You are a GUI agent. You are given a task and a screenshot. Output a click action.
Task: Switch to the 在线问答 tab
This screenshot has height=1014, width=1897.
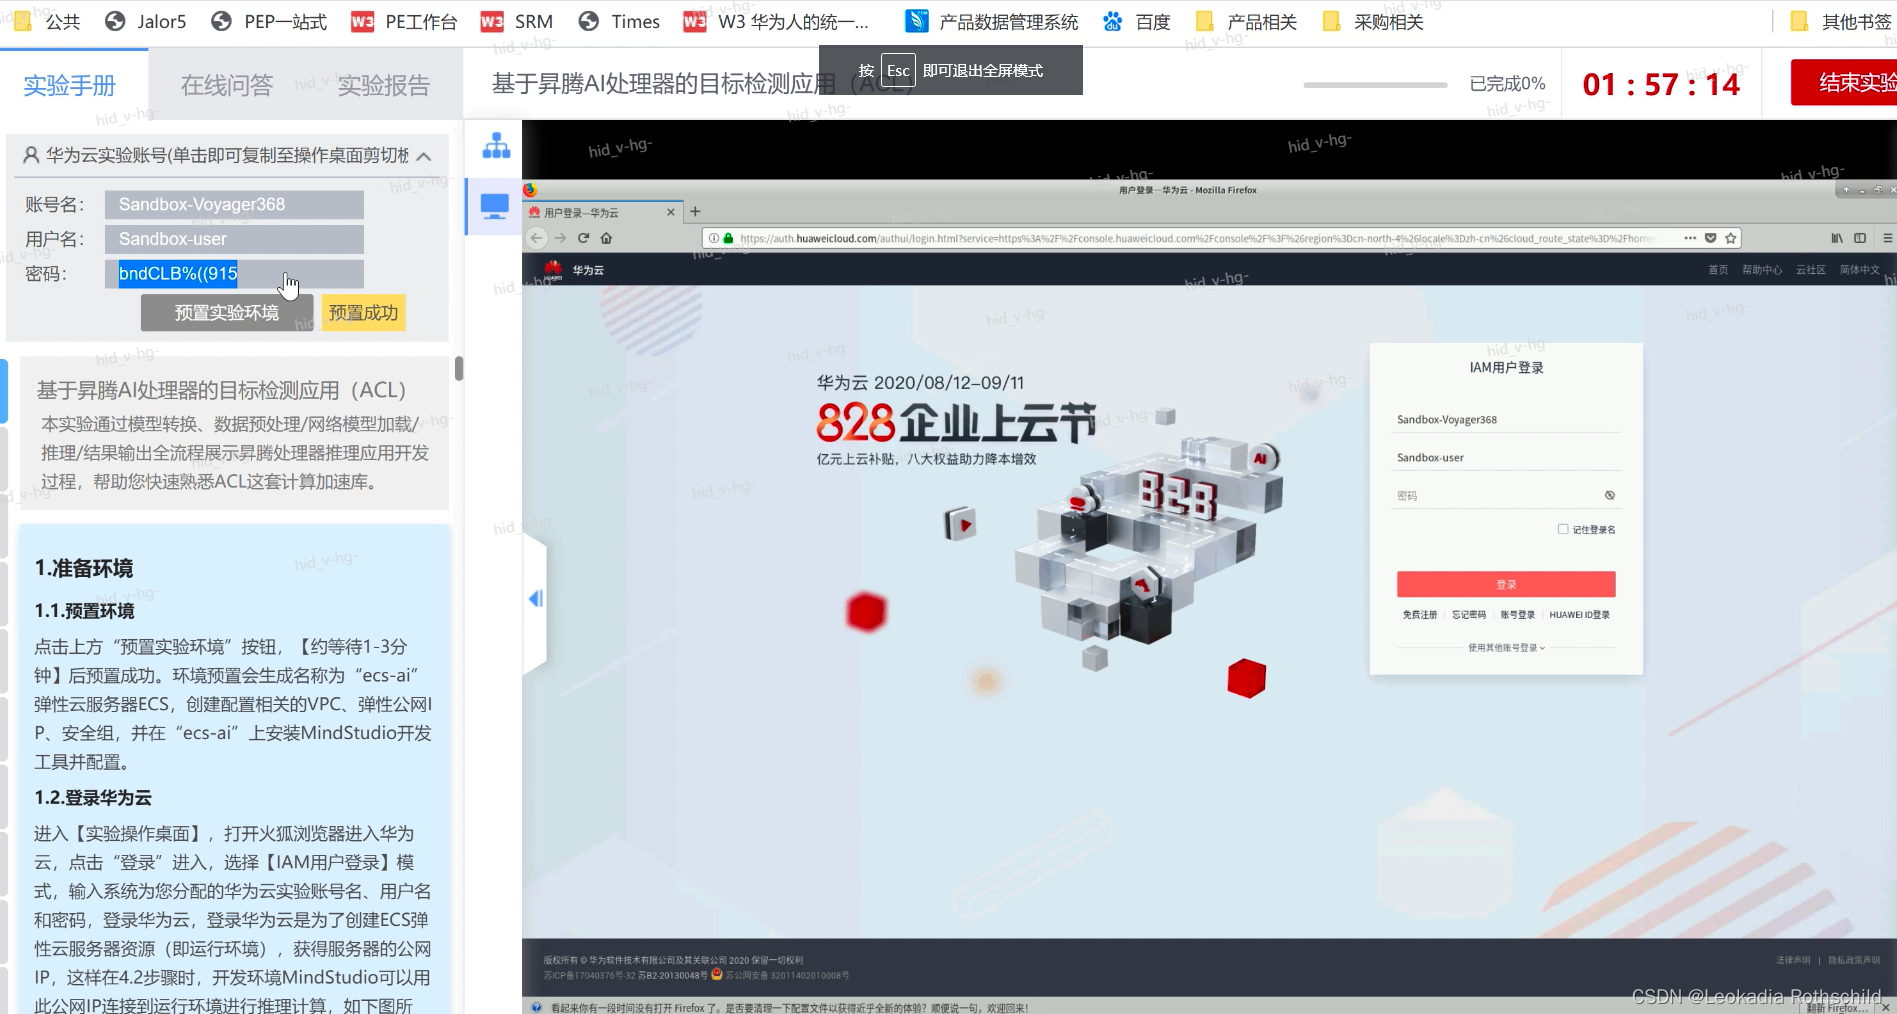[x=227, y=85]
